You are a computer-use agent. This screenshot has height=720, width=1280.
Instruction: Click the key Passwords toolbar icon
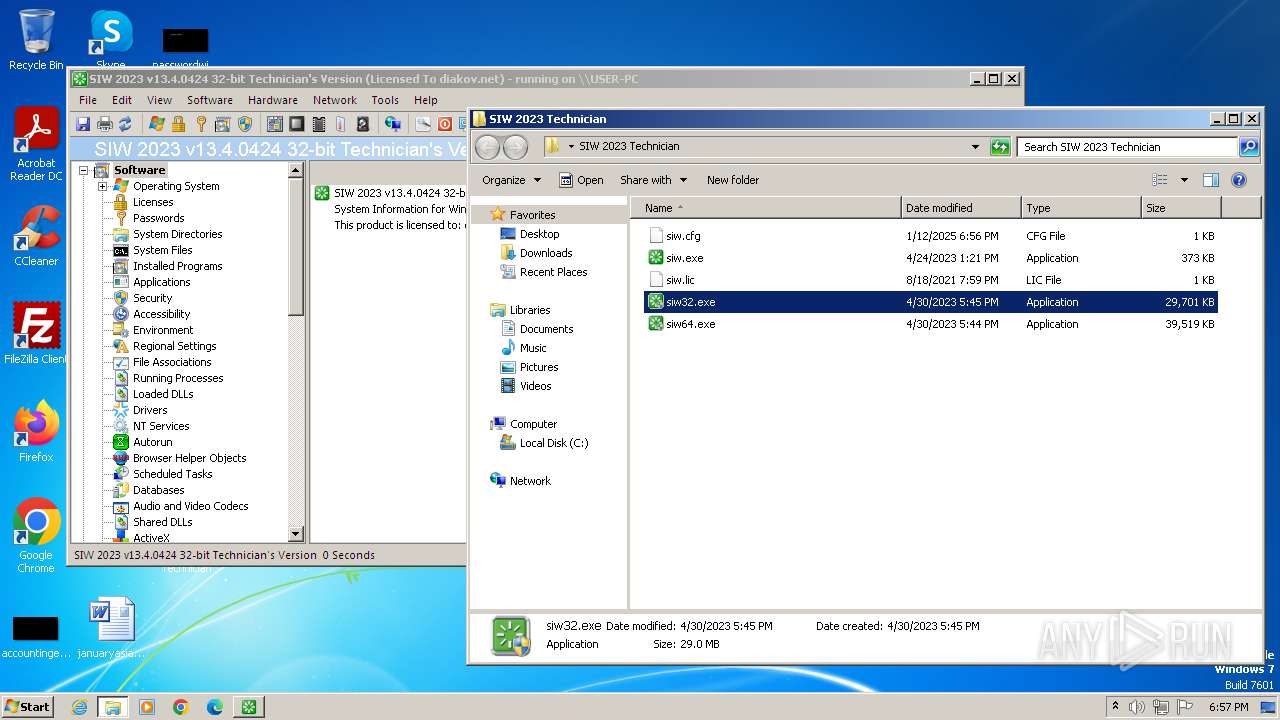pos(201,124)
